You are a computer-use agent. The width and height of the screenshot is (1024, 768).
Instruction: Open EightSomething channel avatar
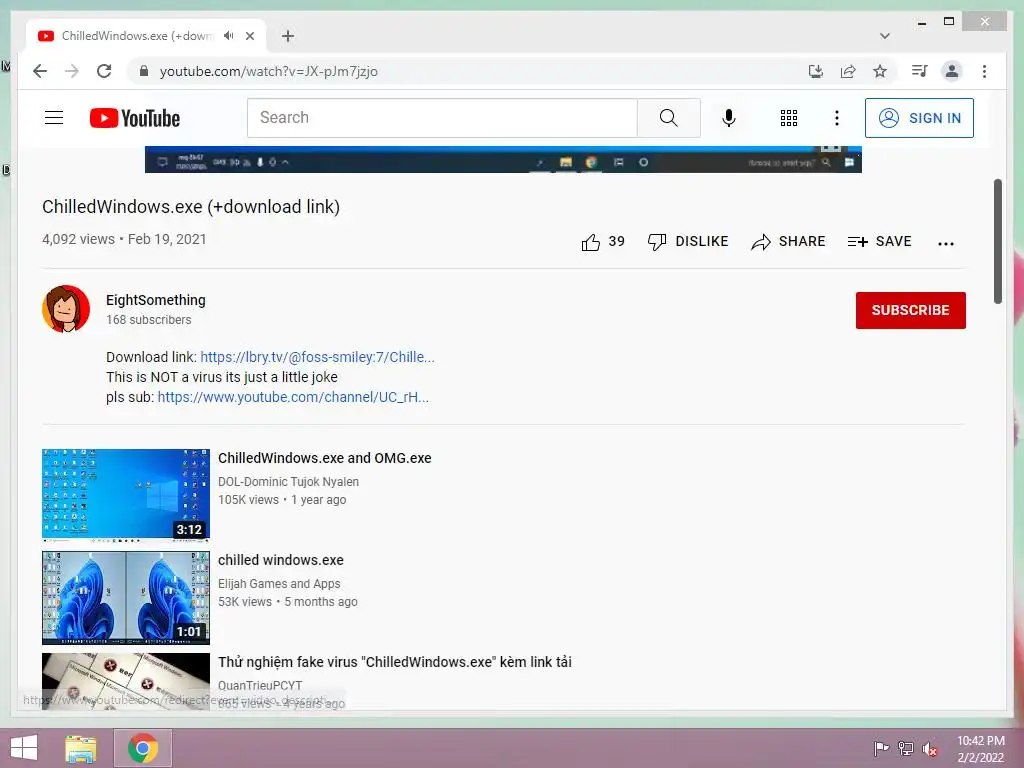(x=66, y=309)
